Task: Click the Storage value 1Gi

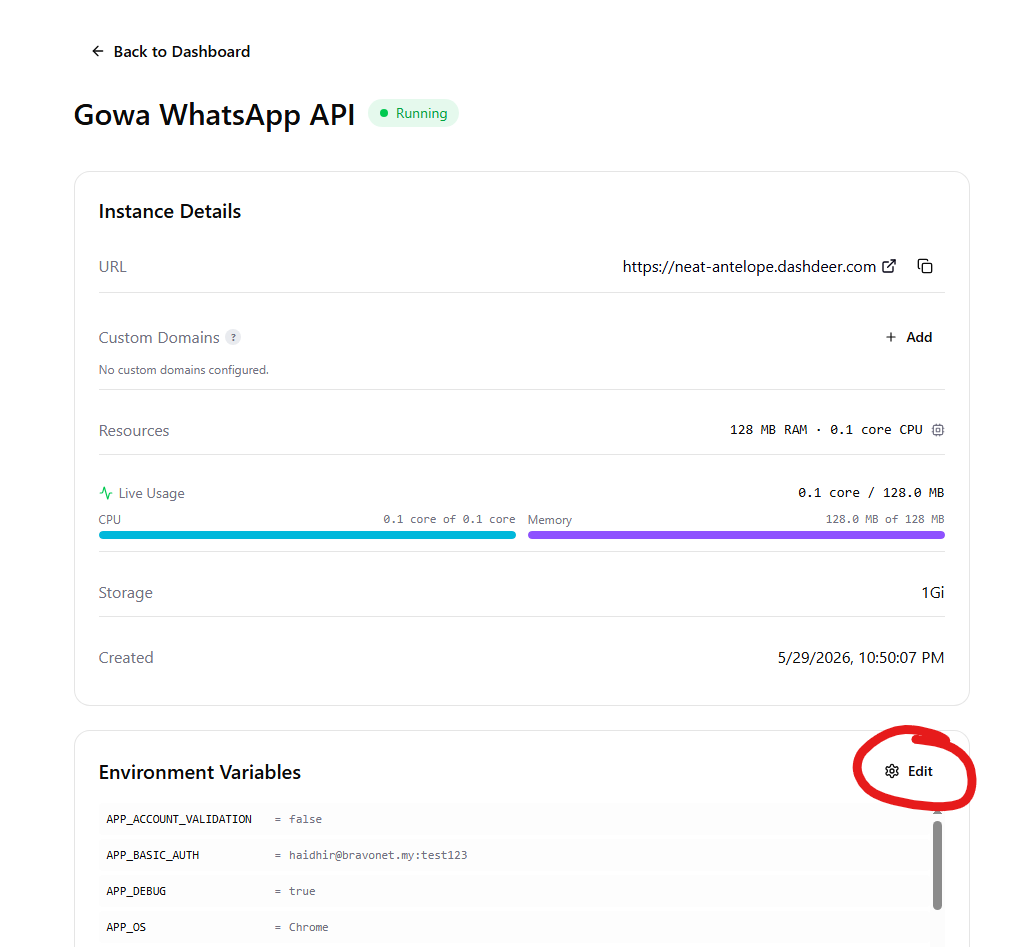Action: 933,593
